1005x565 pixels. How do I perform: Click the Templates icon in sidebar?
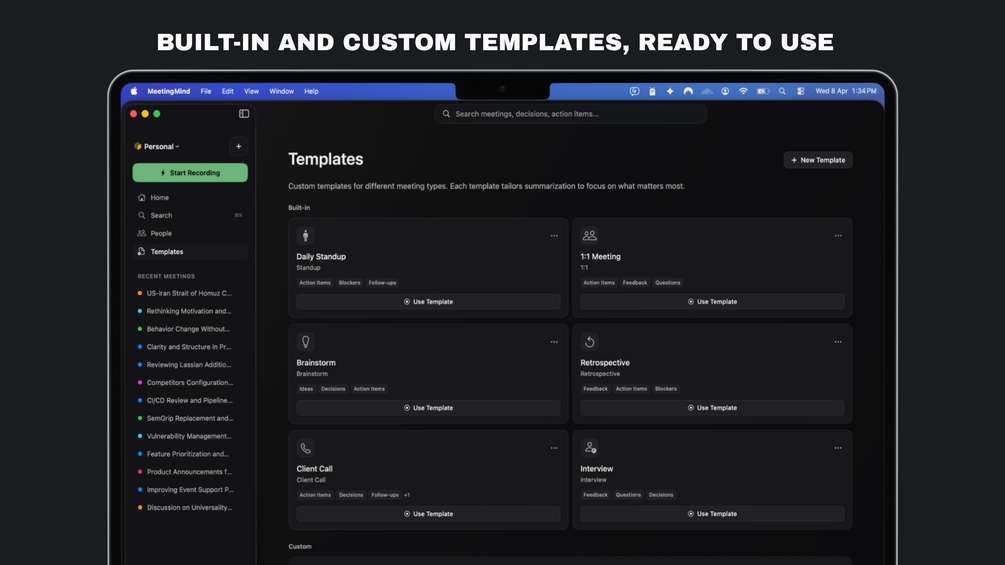[x=142, y=252]
